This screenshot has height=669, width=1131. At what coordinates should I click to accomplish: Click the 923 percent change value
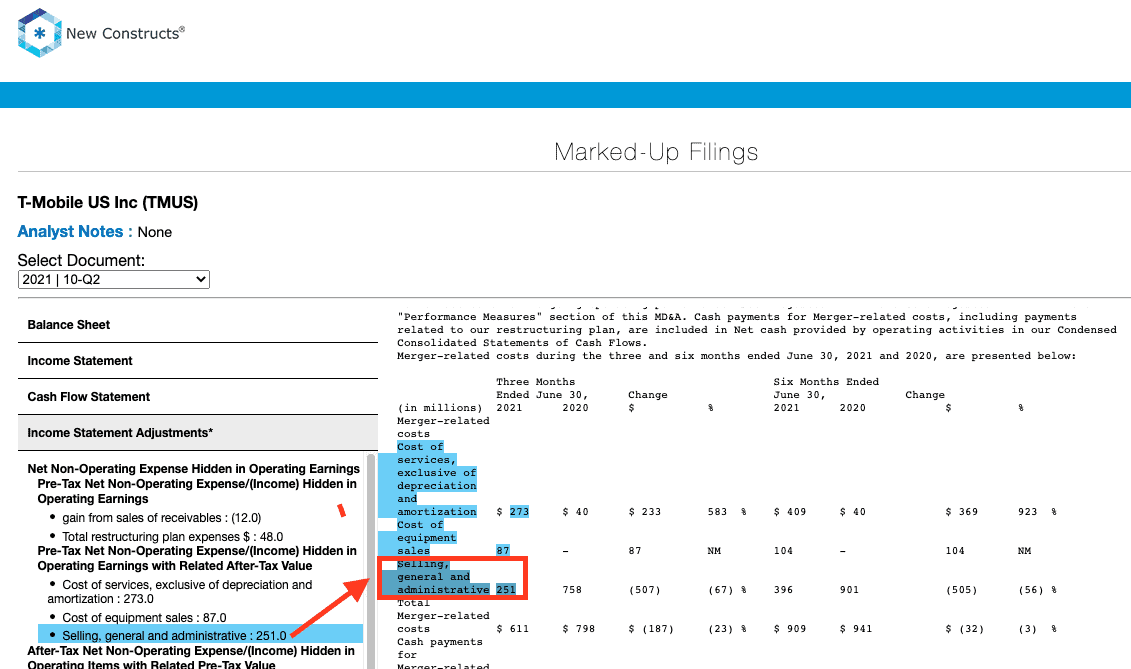coord(1028,512)
